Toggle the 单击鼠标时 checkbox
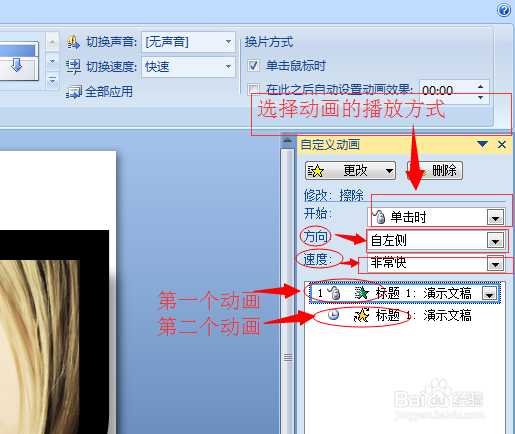Image resolution: width=515 pixels, height=434 pixels. 253,65
